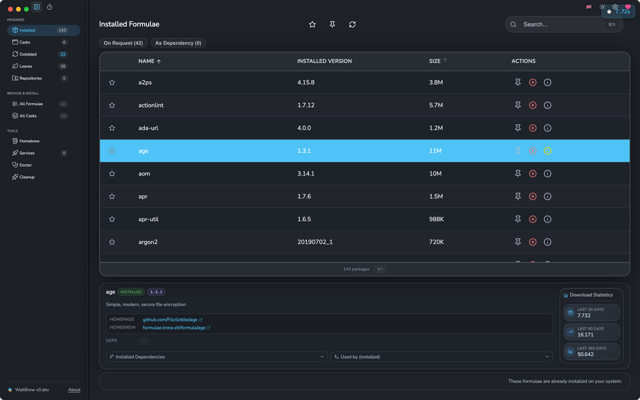Browse All Formulae
640x400 pixels.
coord(44,104)
